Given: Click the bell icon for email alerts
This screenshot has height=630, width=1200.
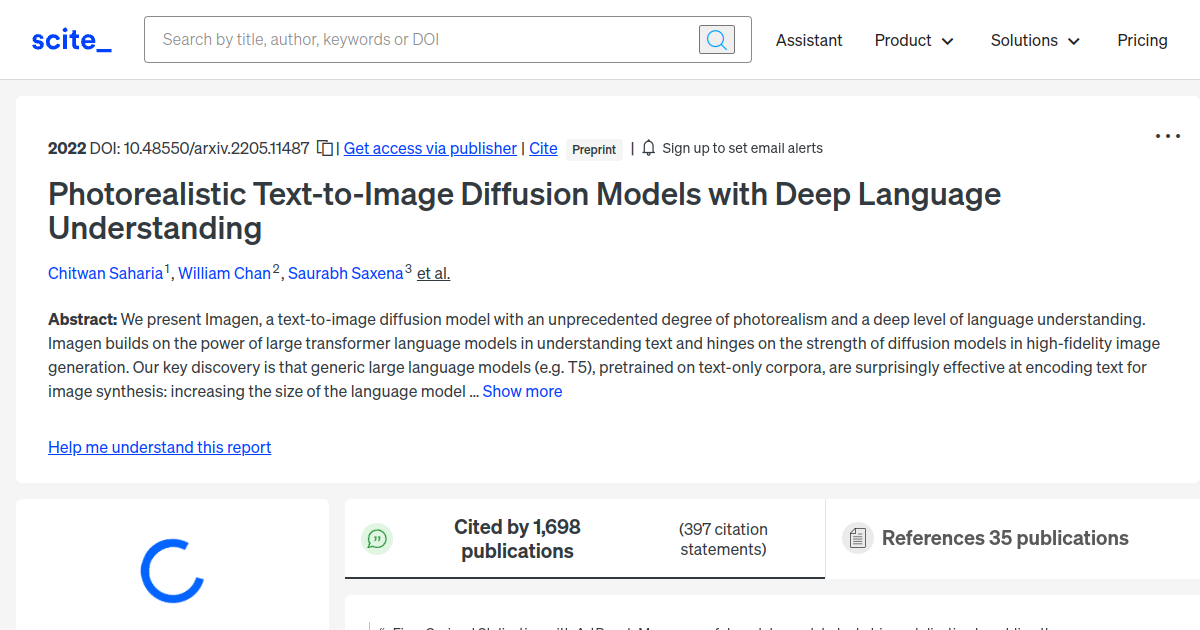Looking at the screenshot, I should pyautogui.click(x=648, y=147).
